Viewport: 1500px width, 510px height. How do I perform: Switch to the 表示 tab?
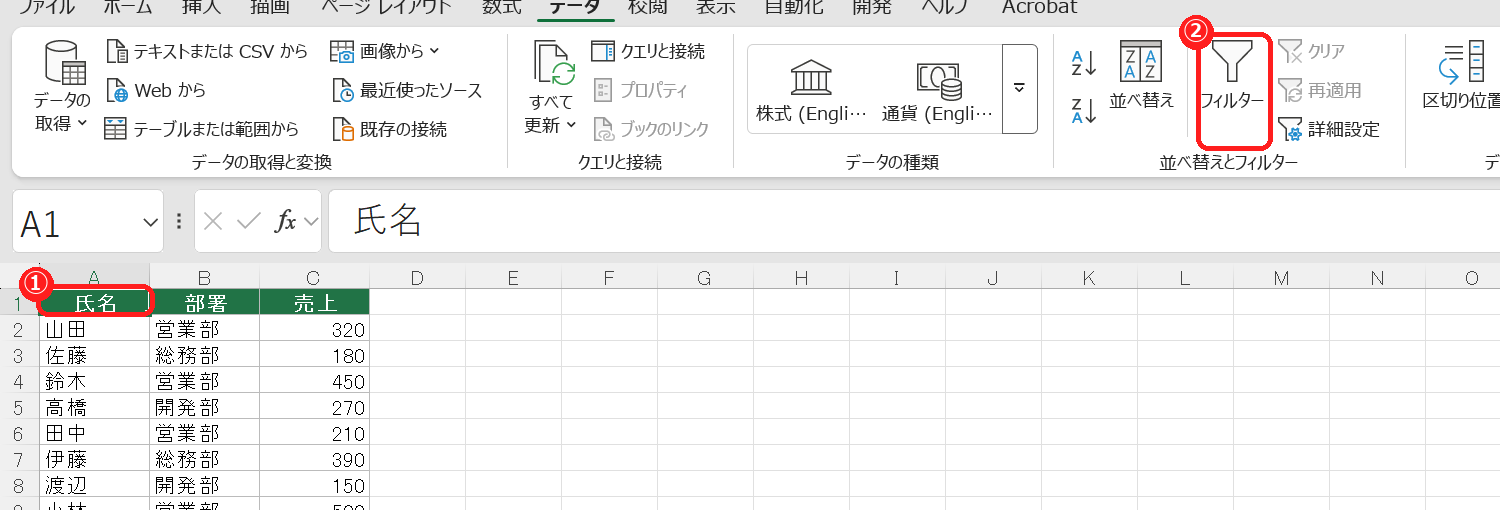715,8
